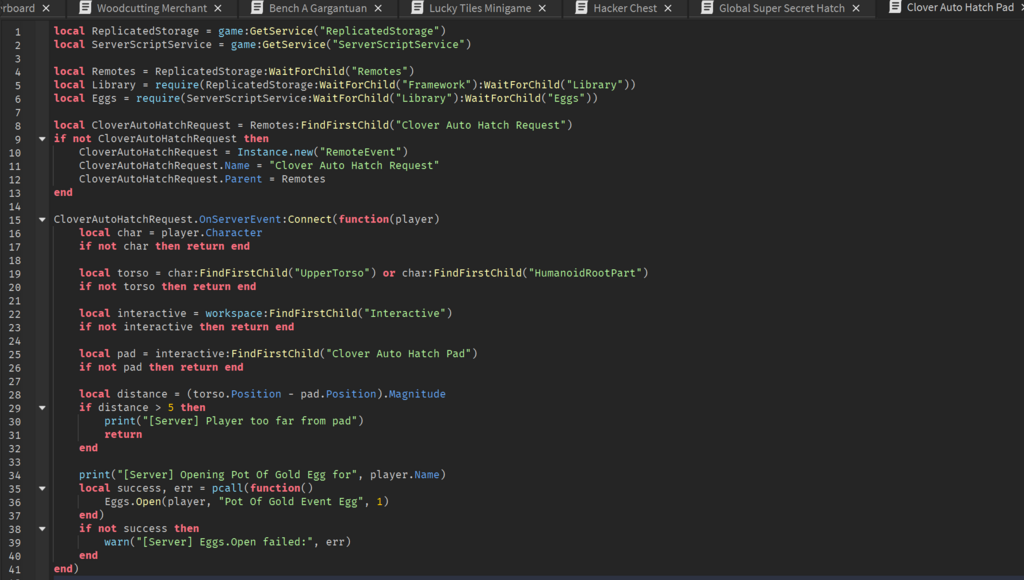Image resolution: width=1024 pixels, height=580 pixels.
Task: Fold the distance check block at line 29
Action: point(42,408)
